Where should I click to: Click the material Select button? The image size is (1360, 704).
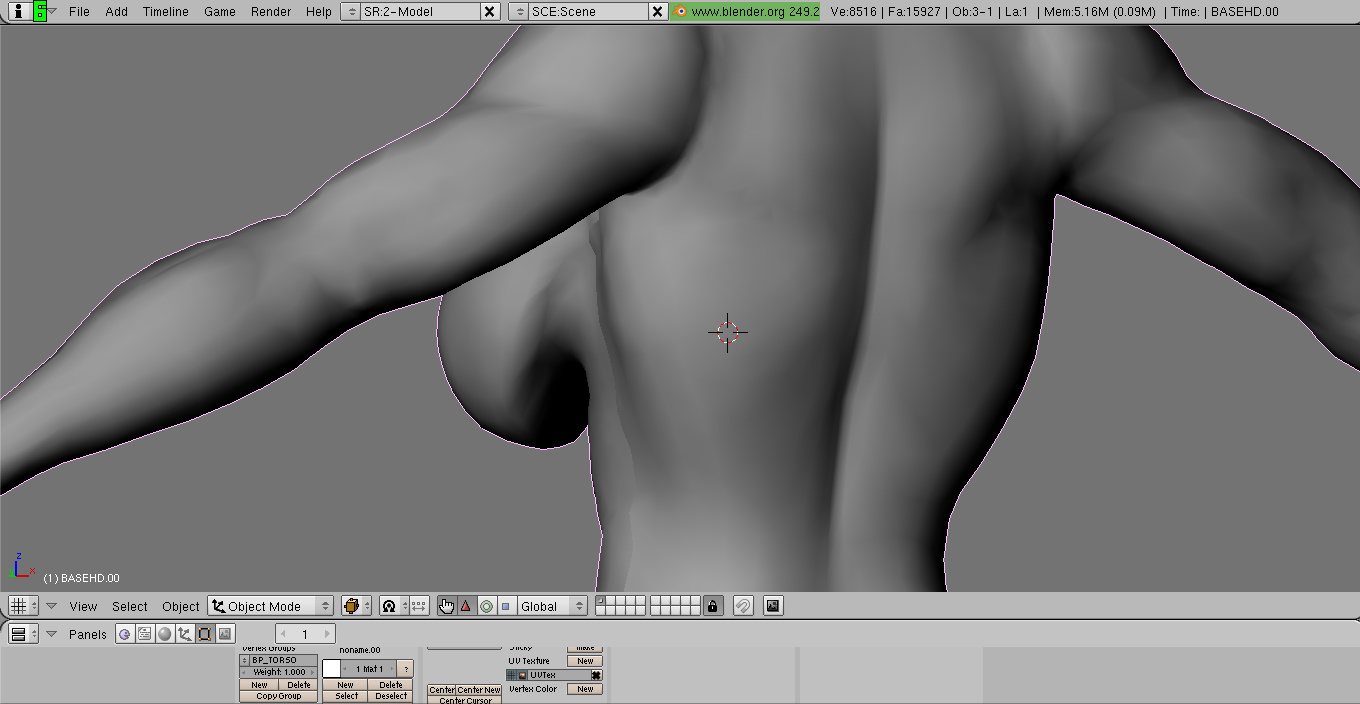tap(346, 696)
